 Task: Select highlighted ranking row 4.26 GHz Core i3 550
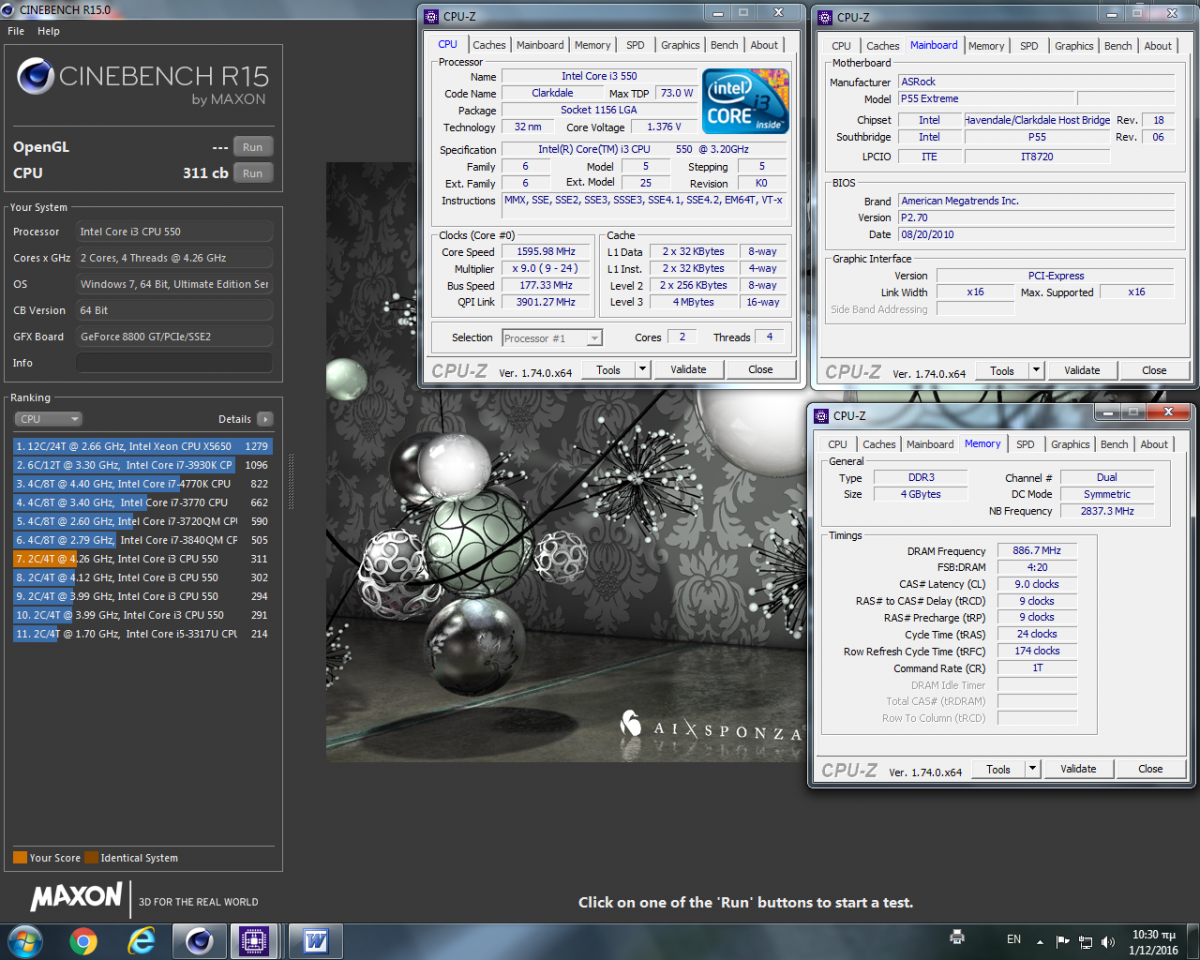tap(143, 559)
